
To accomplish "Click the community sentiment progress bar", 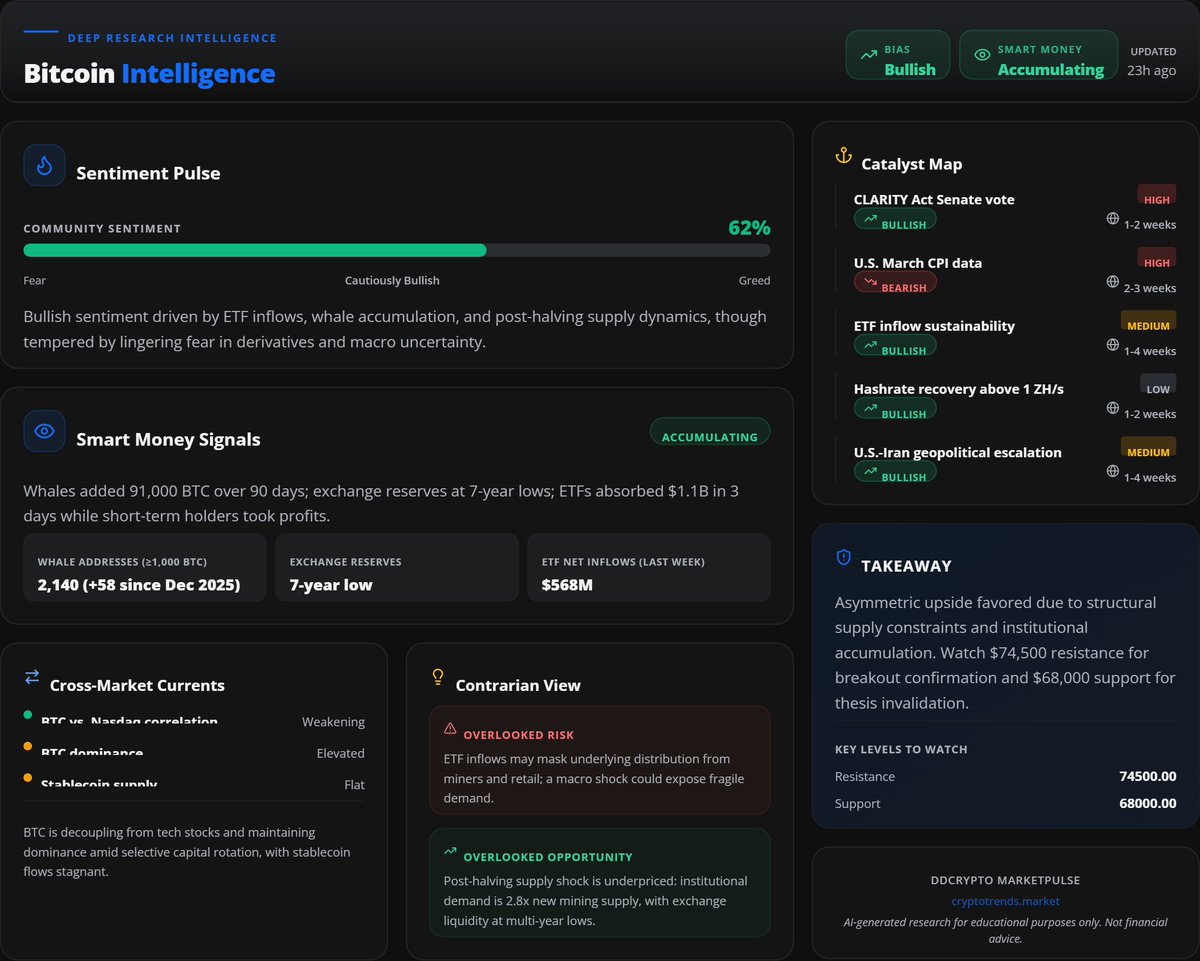I will 397,250.
